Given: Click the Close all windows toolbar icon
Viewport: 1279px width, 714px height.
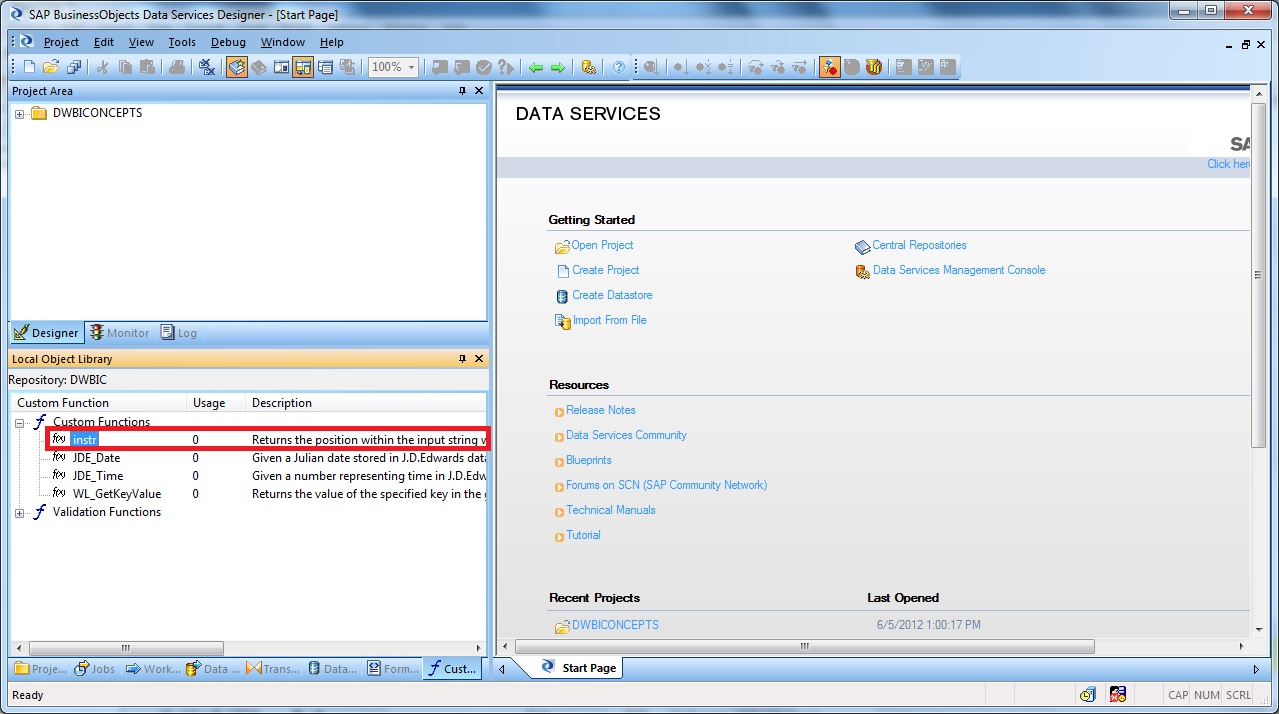Looking at the screenshot, I should (207, 67).
